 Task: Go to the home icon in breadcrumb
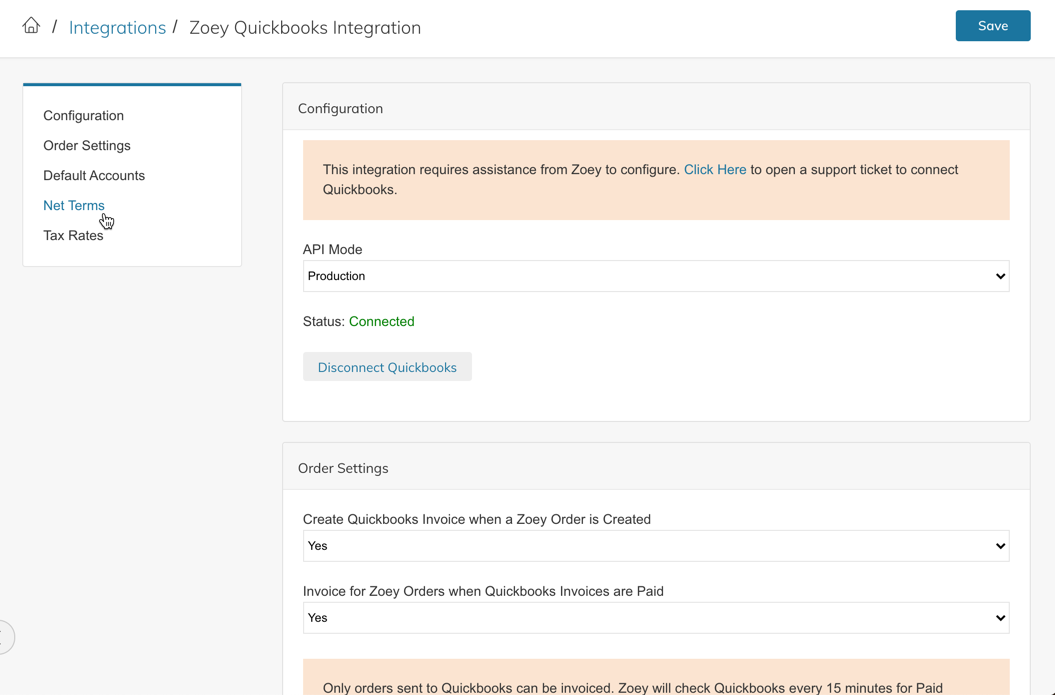(31, 26)
